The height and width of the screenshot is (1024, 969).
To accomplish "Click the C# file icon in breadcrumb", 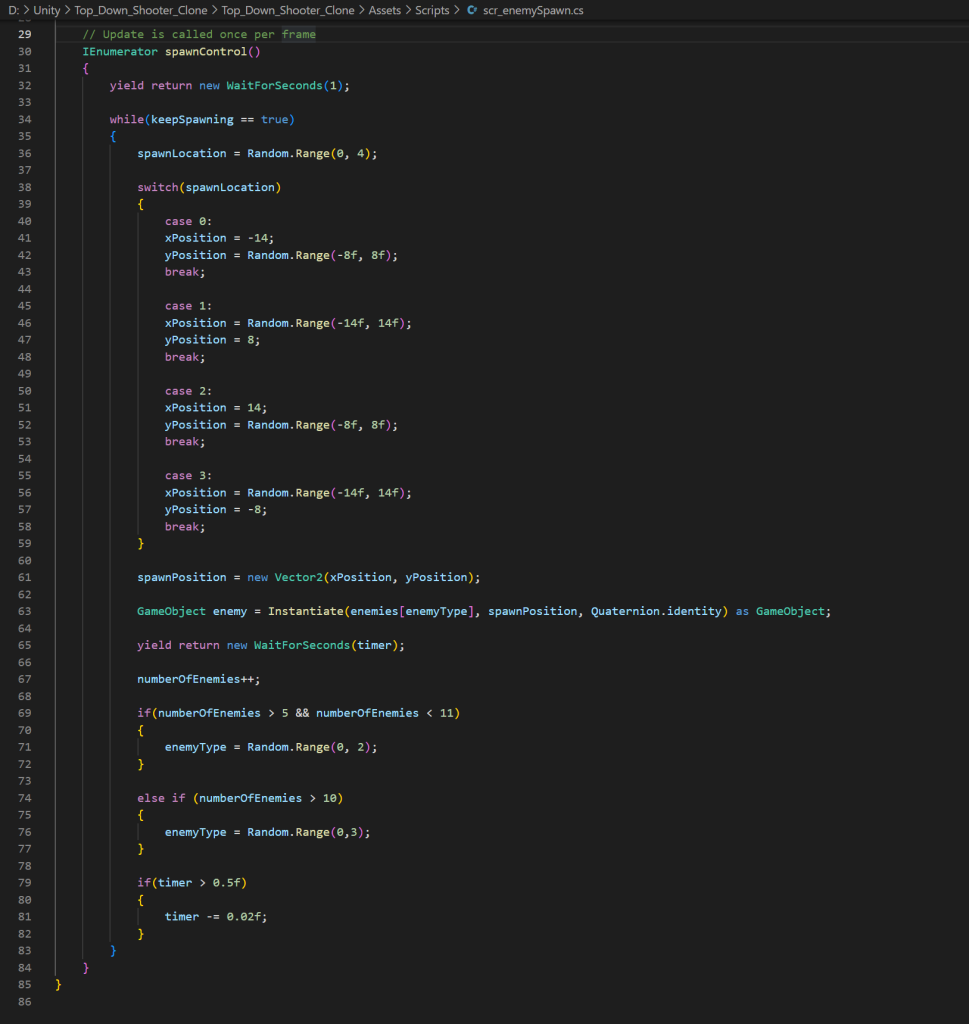I will click(x=472, y=10).
